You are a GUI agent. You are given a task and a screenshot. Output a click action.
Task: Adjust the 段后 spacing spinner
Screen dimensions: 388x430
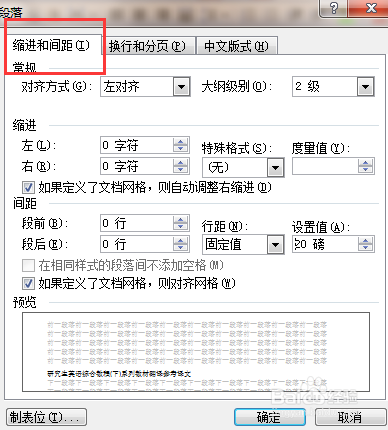(181, 244)
